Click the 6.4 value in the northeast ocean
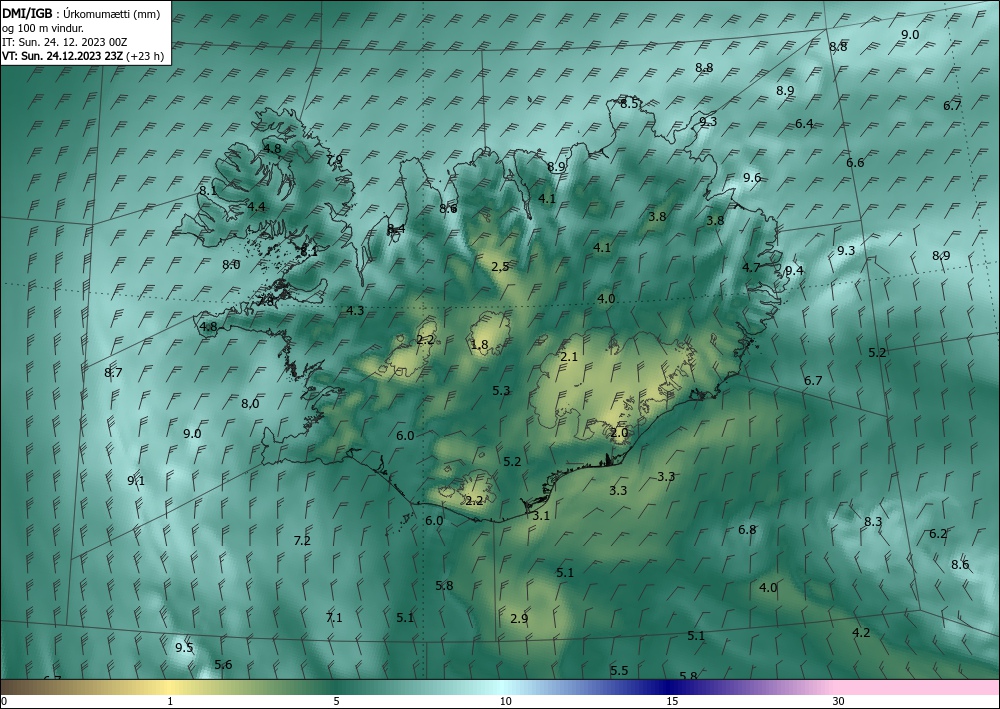Viewport: 1000px width, 709px height. coord(804,124)
